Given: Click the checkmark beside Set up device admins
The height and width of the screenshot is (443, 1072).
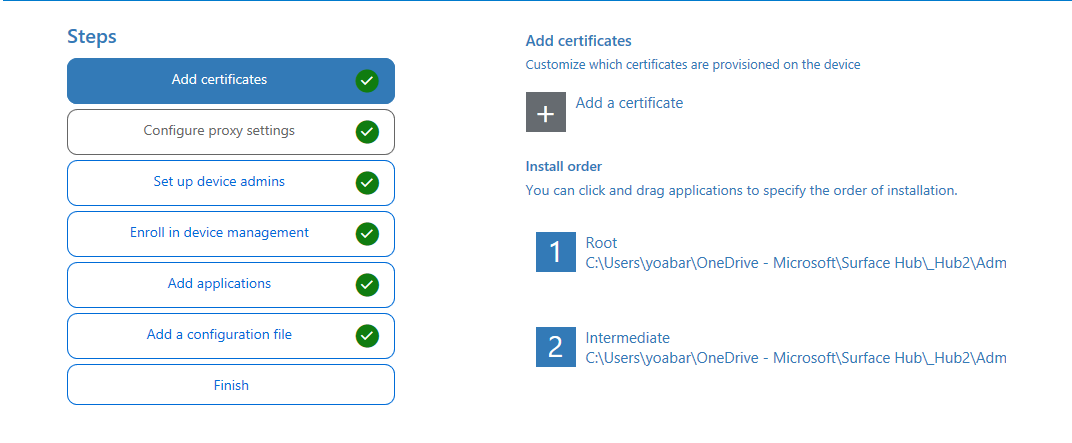Looking at the screenshot, I should [367, 182].
